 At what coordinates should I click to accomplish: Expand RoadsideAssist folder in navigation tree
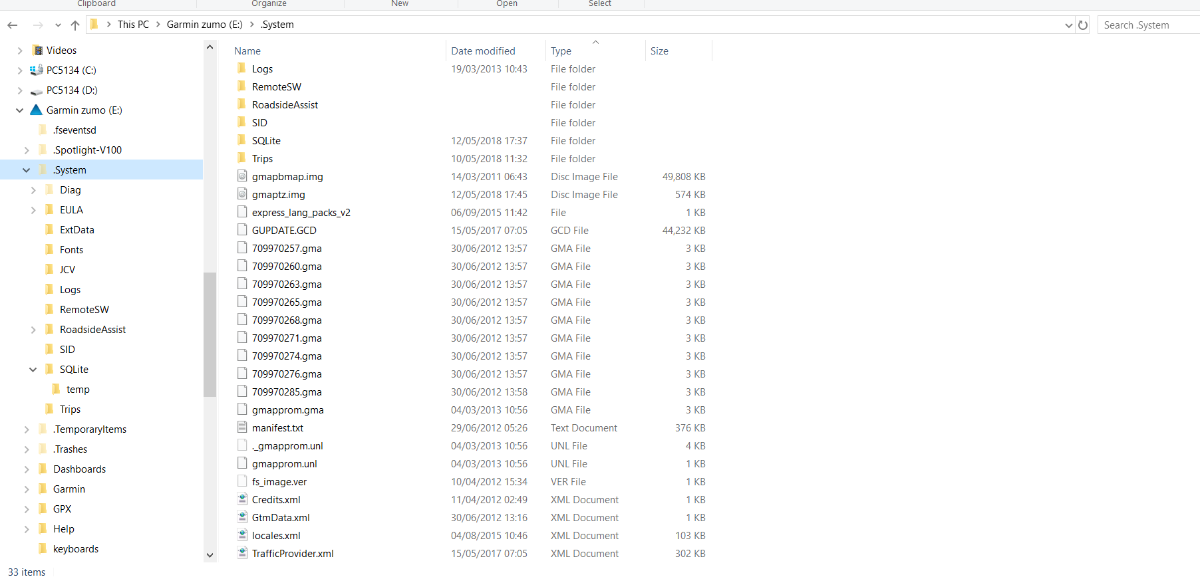tap(33, 329)
